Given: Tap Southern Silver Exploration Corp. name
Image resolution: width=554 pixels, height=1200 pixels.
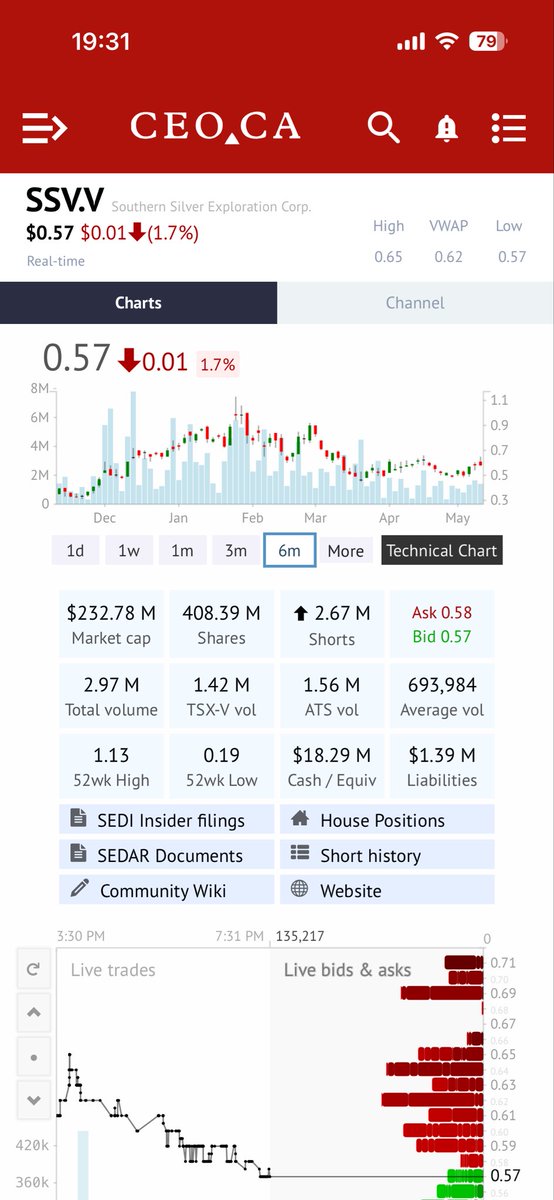Looking at the screenshot, I should [211, 207].
